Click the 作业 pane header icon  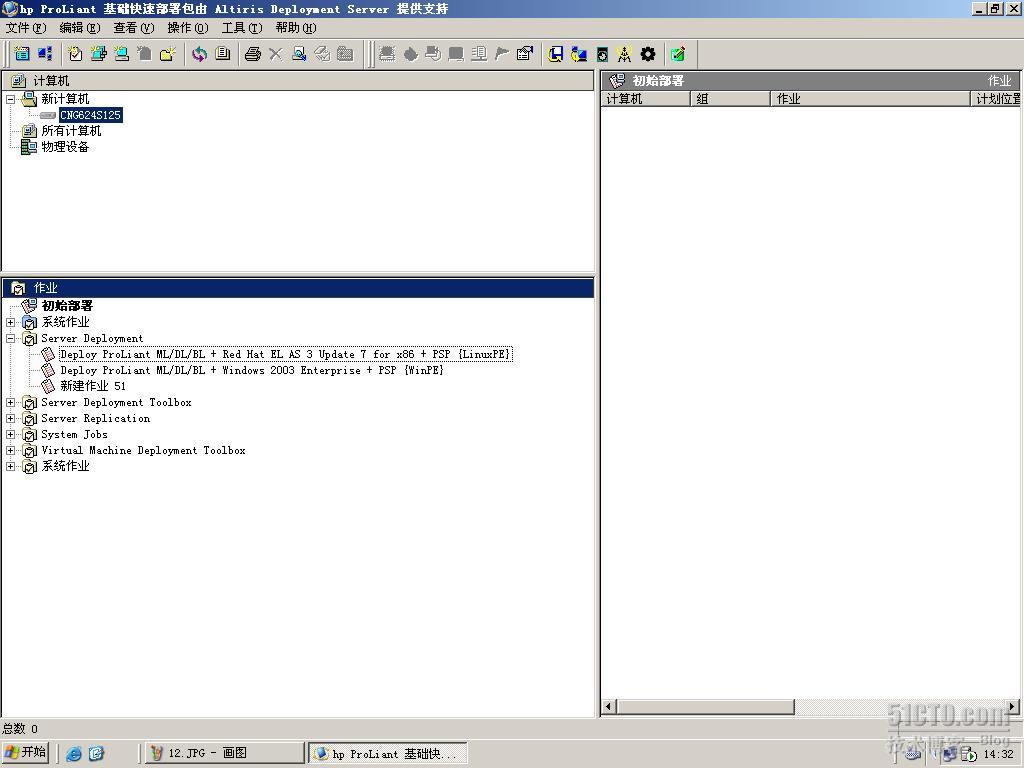(x=19, y=288)
